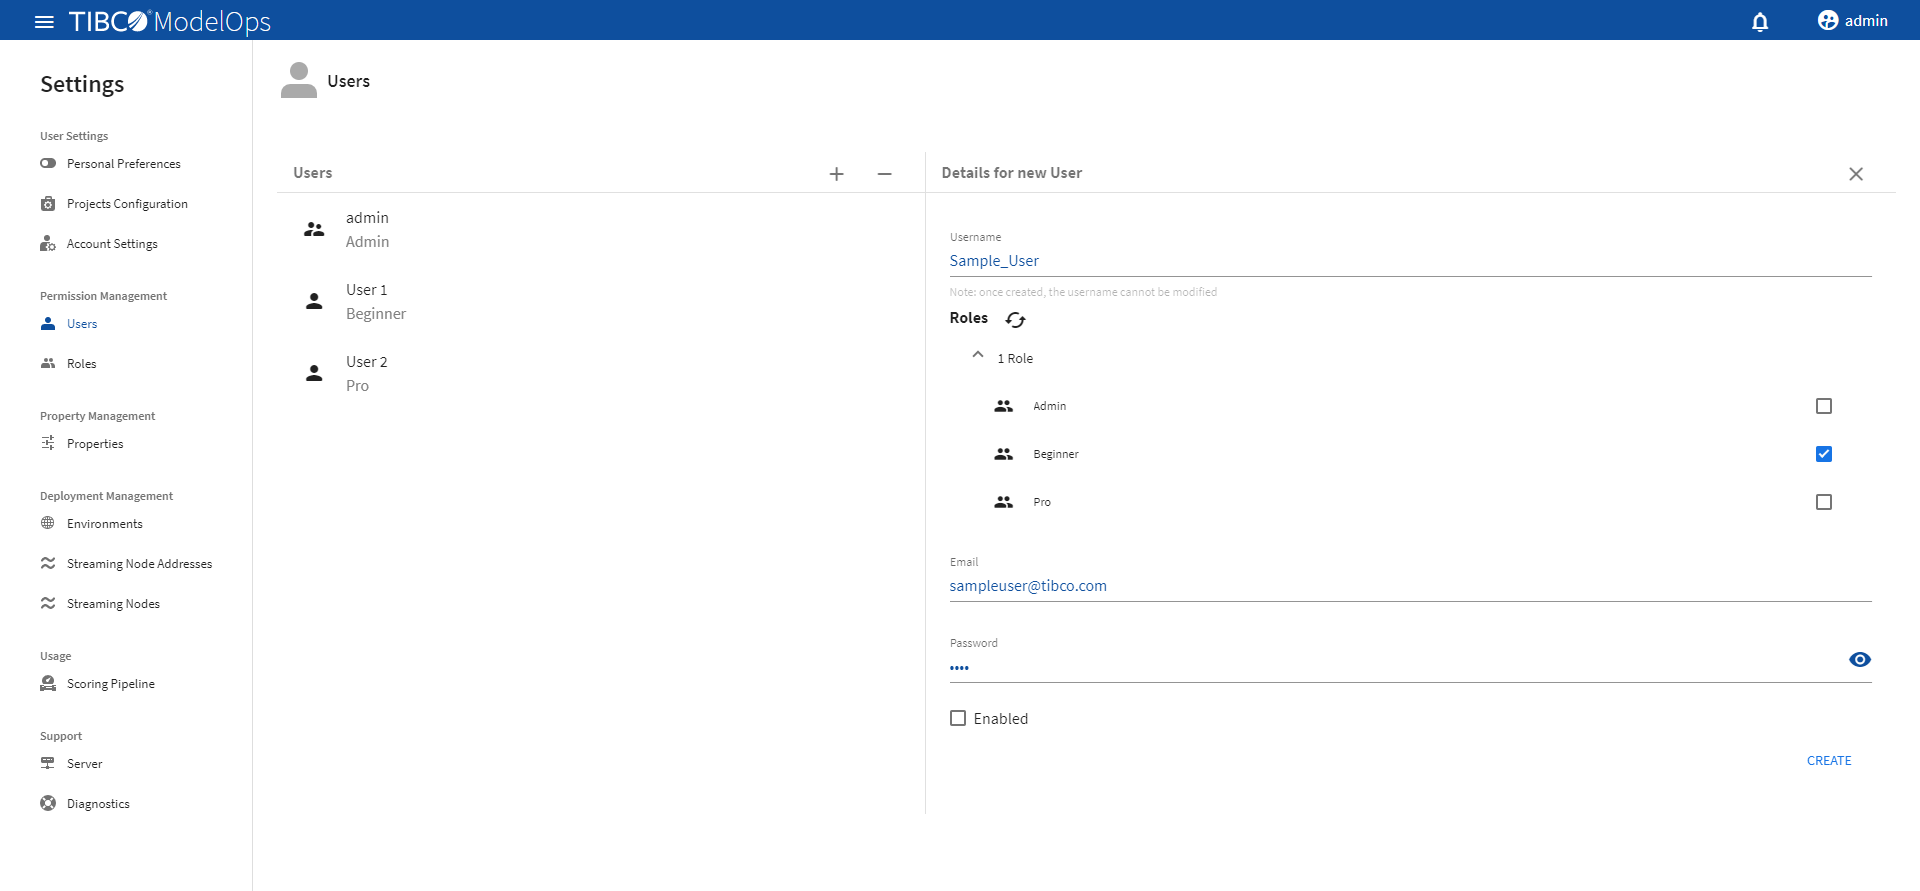Open the Diagnostics support page
The image size is (1920, 891).
(x=98, y=804)
